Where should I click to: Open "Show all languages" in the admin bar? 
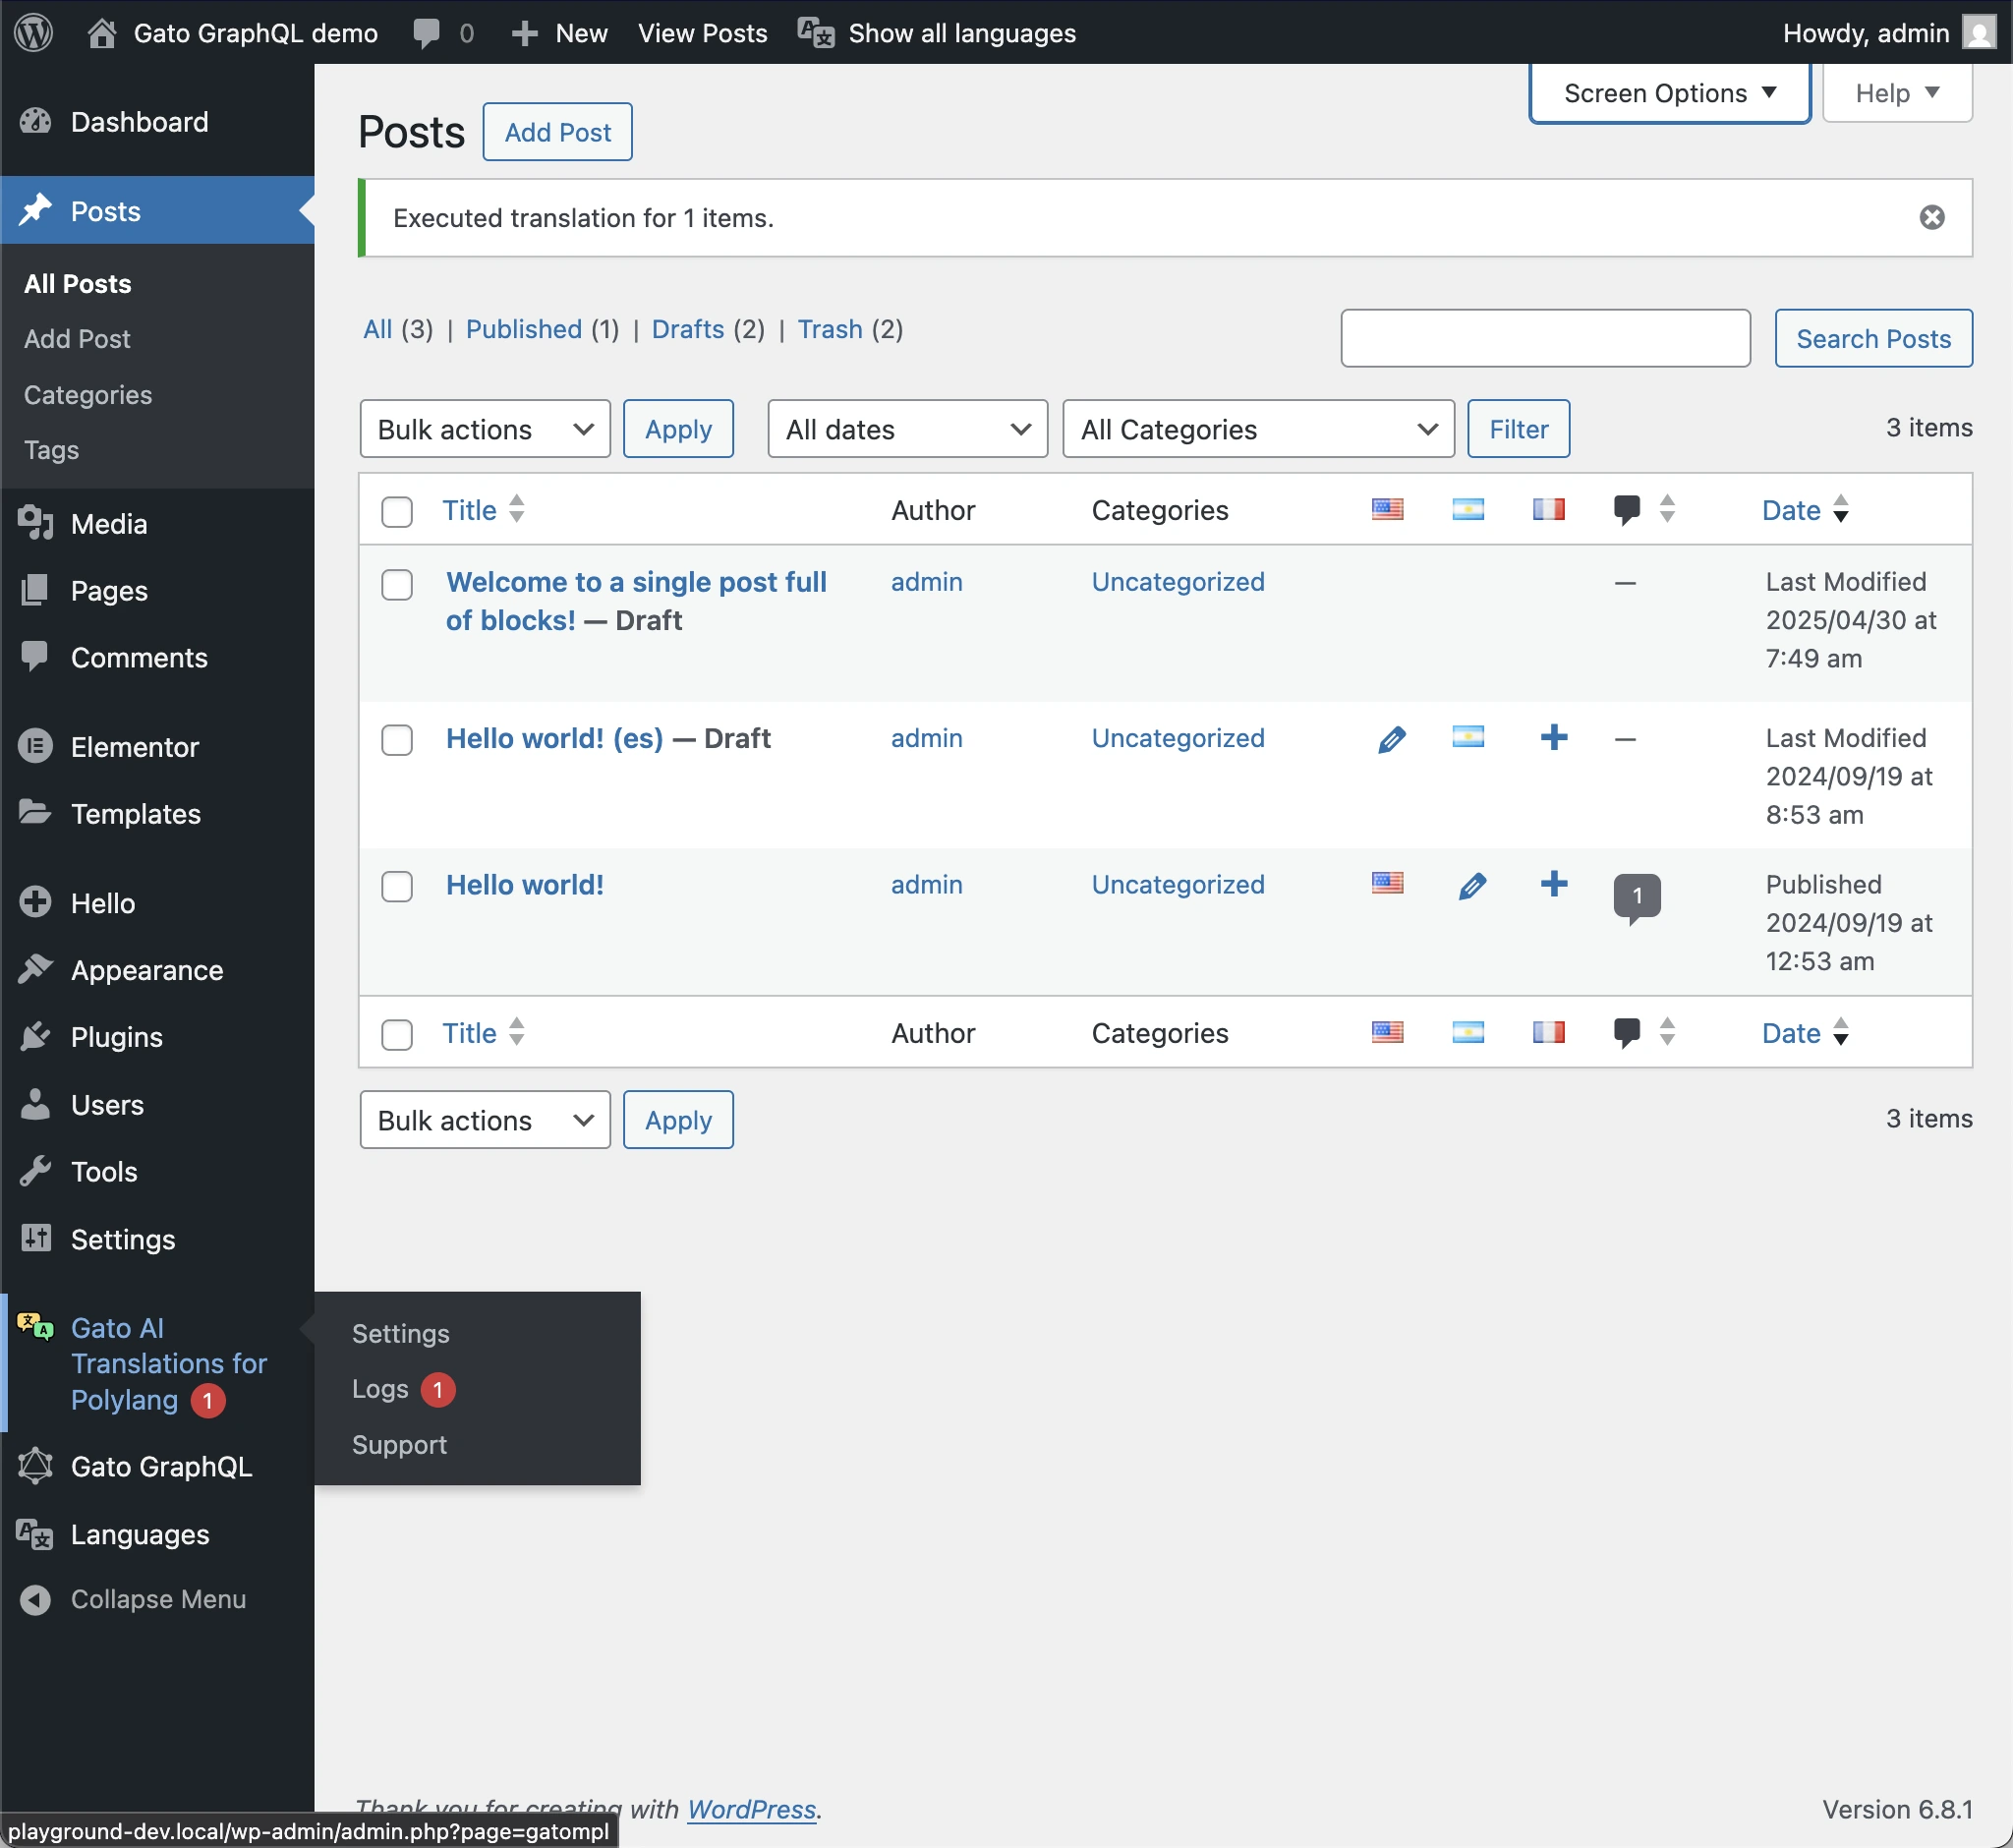click(x=960, y=33)
